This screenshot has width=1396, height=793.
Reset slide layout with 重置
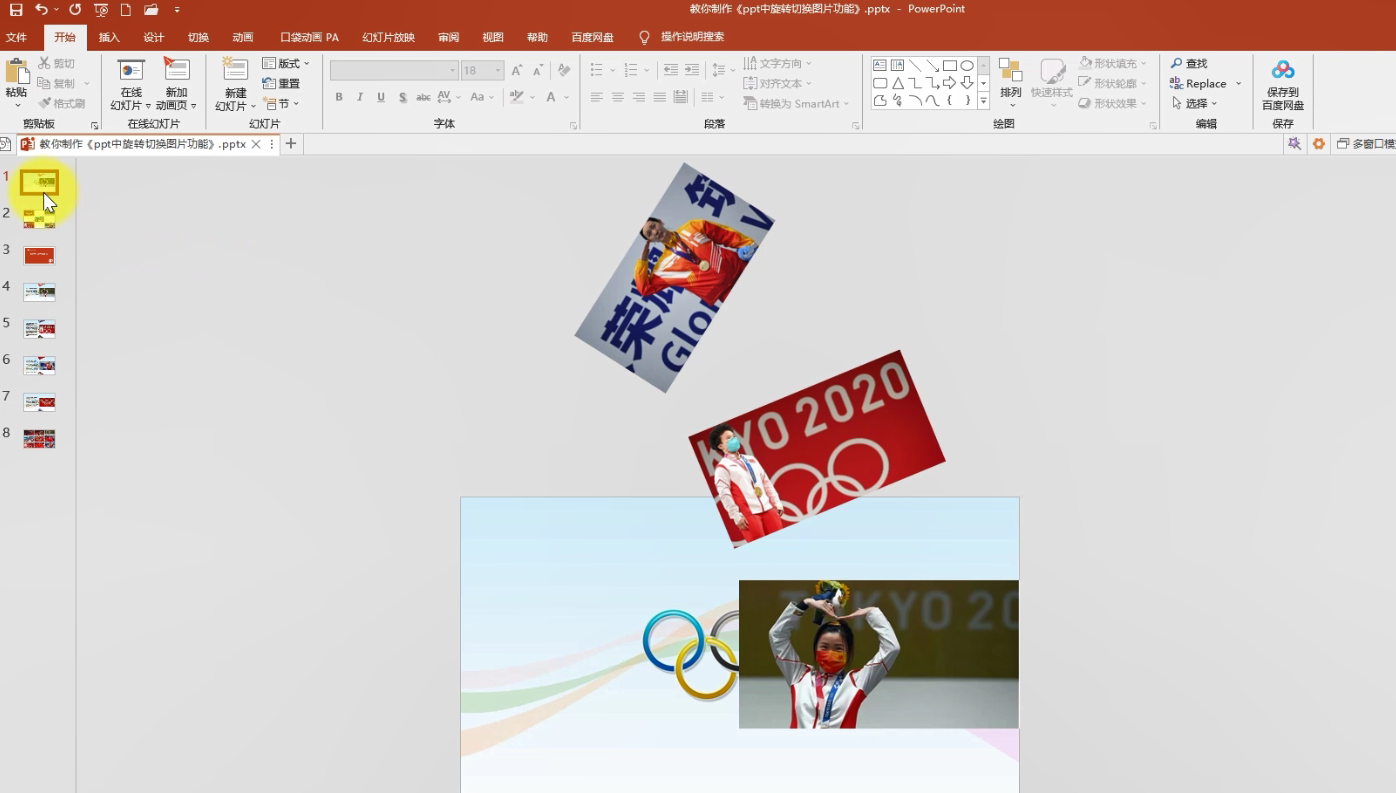coord(281,84)
